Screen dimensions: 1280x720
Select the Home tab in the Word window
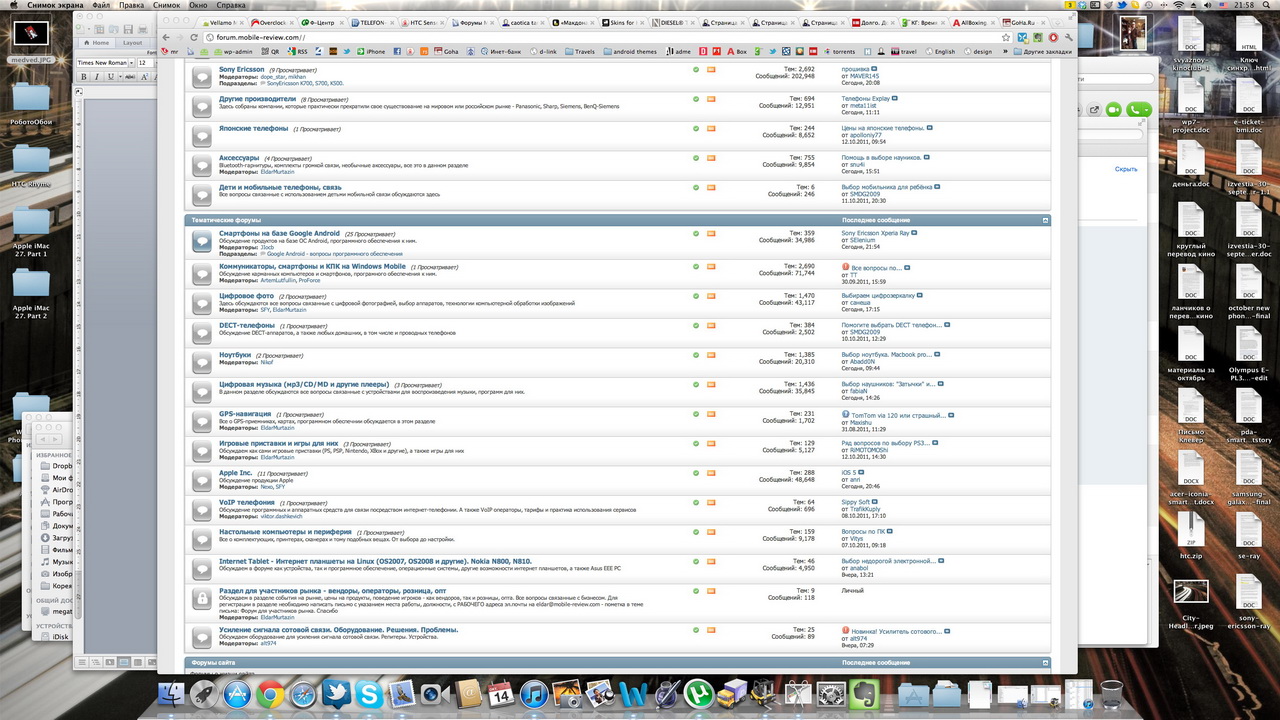click(98, 43)
